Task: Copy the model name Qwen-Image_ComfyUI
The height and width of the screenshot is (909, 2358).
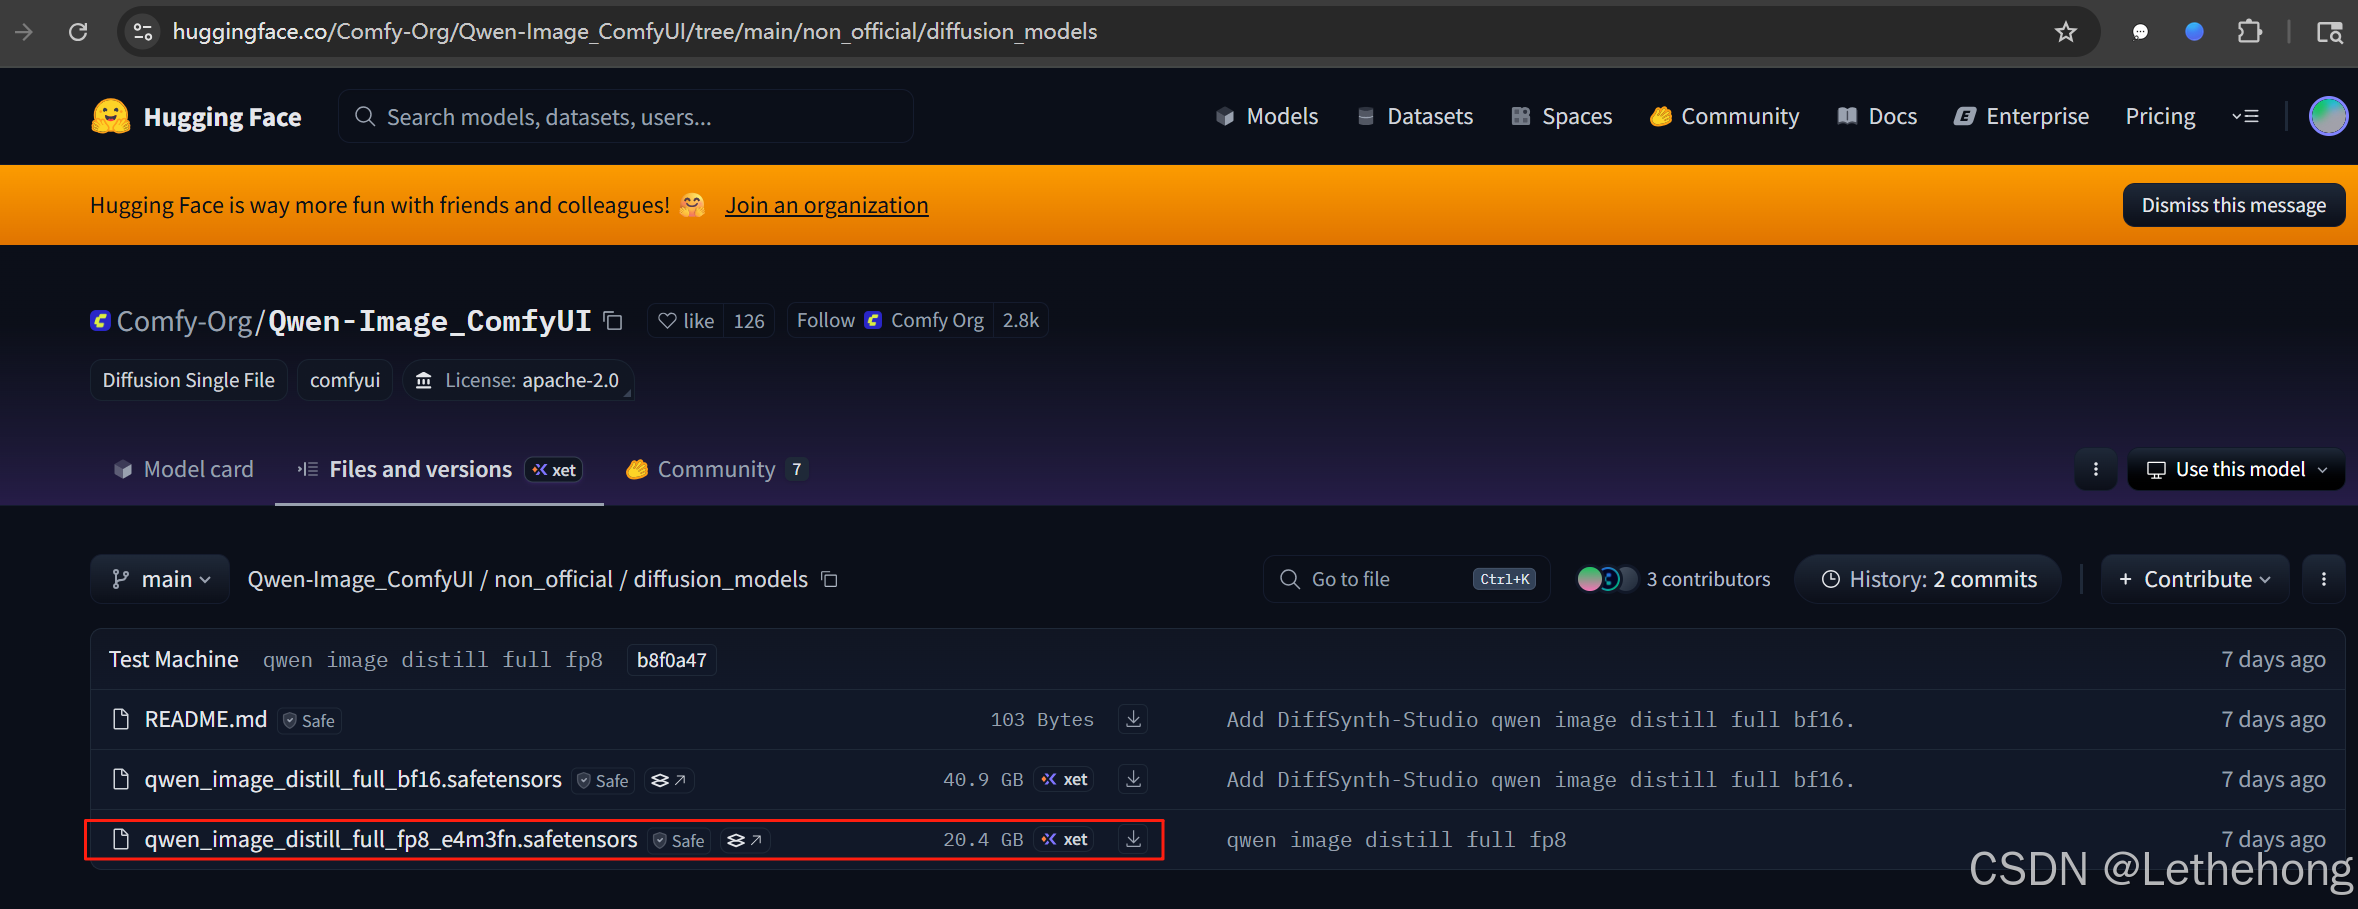Action: [x=613, y=321]
